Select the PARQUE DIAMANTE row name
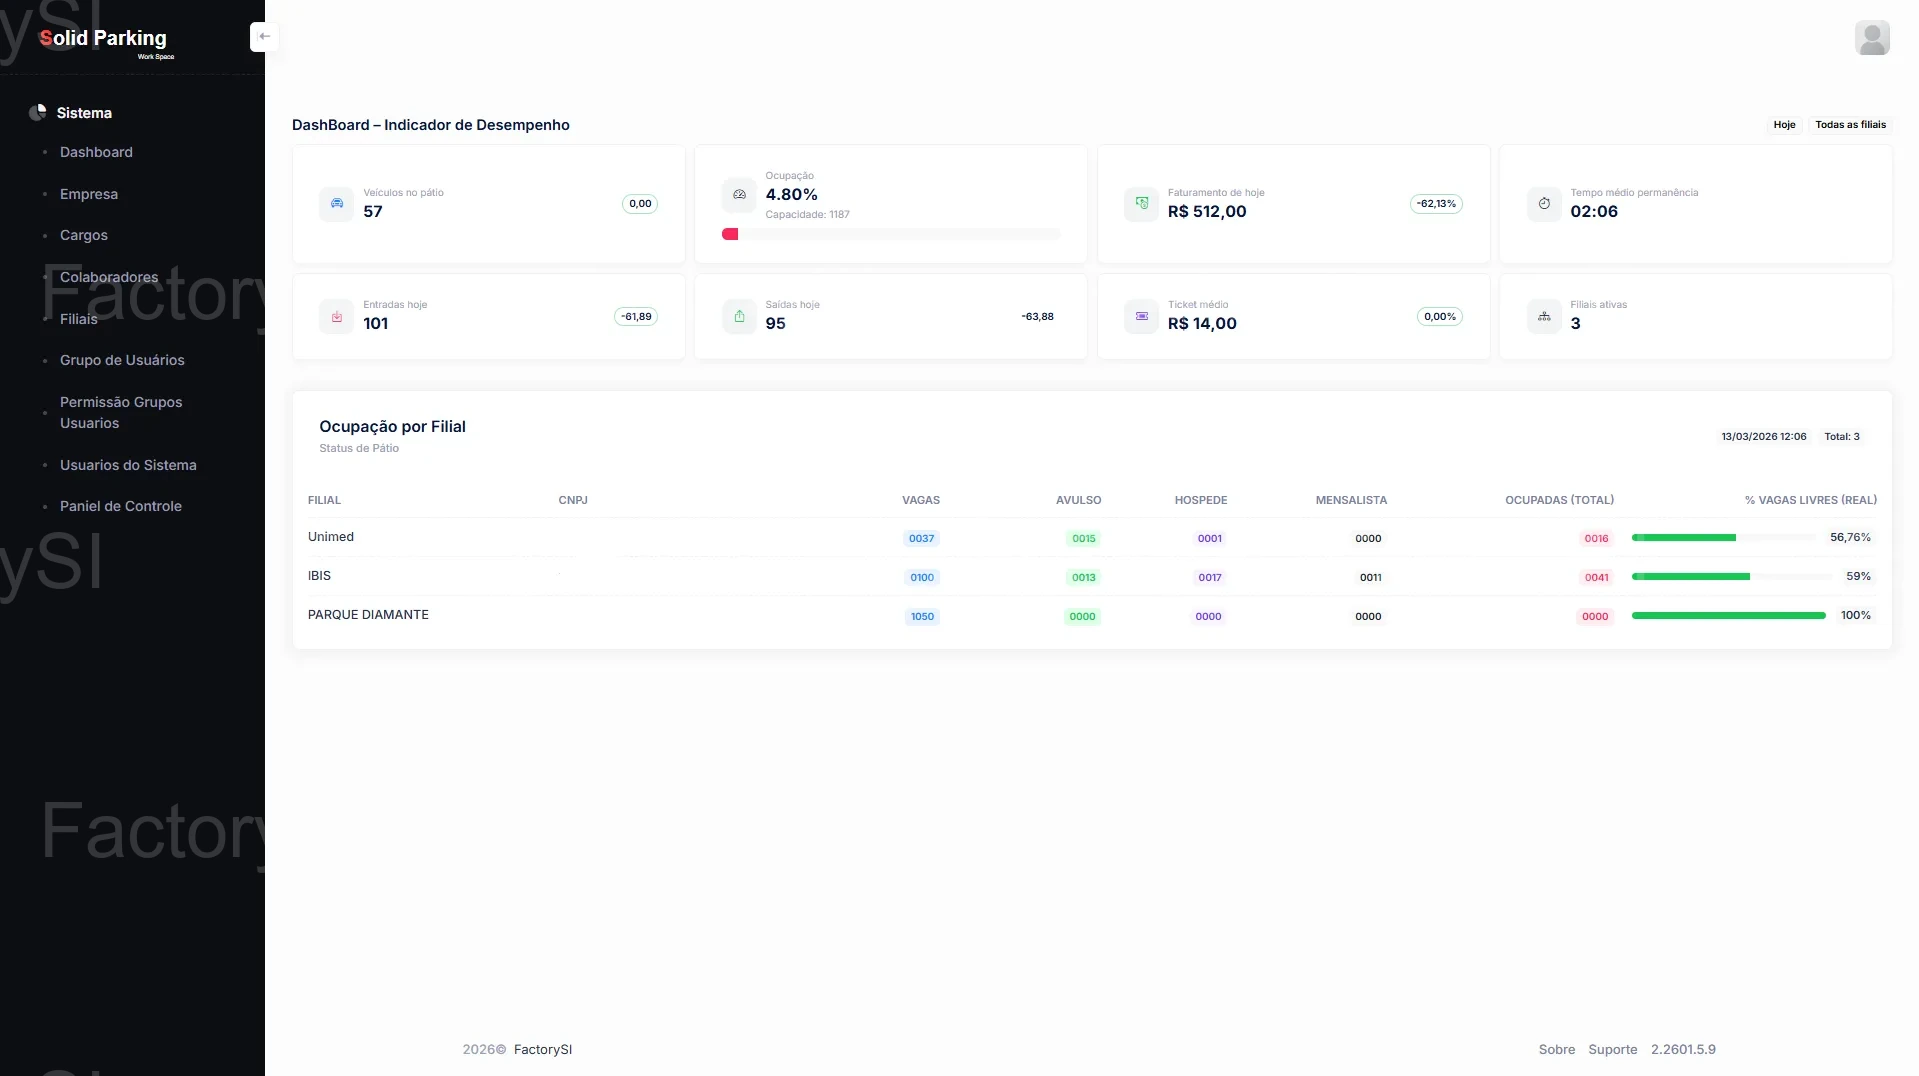The height and width of the screenshot is (1076, 1919). [x=368, y=615]
